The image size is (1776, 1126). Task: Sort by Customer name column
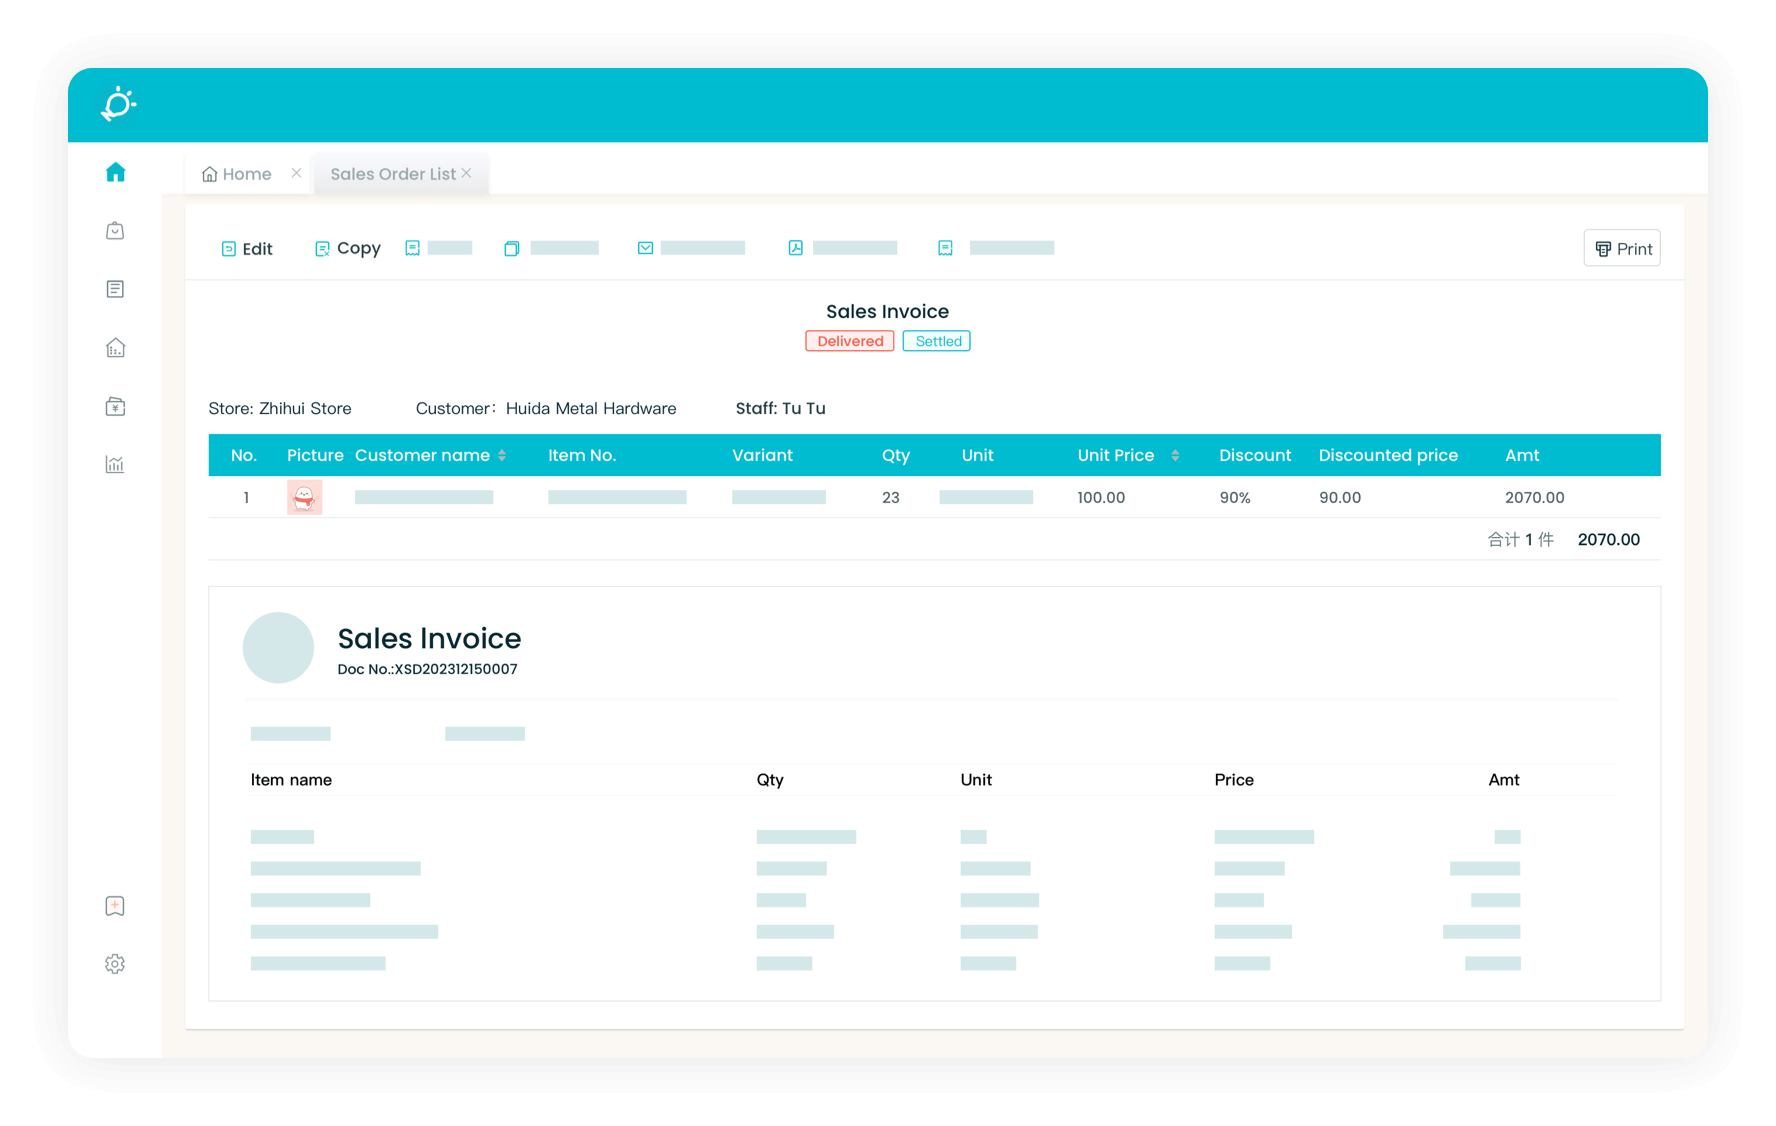(502, 456)
